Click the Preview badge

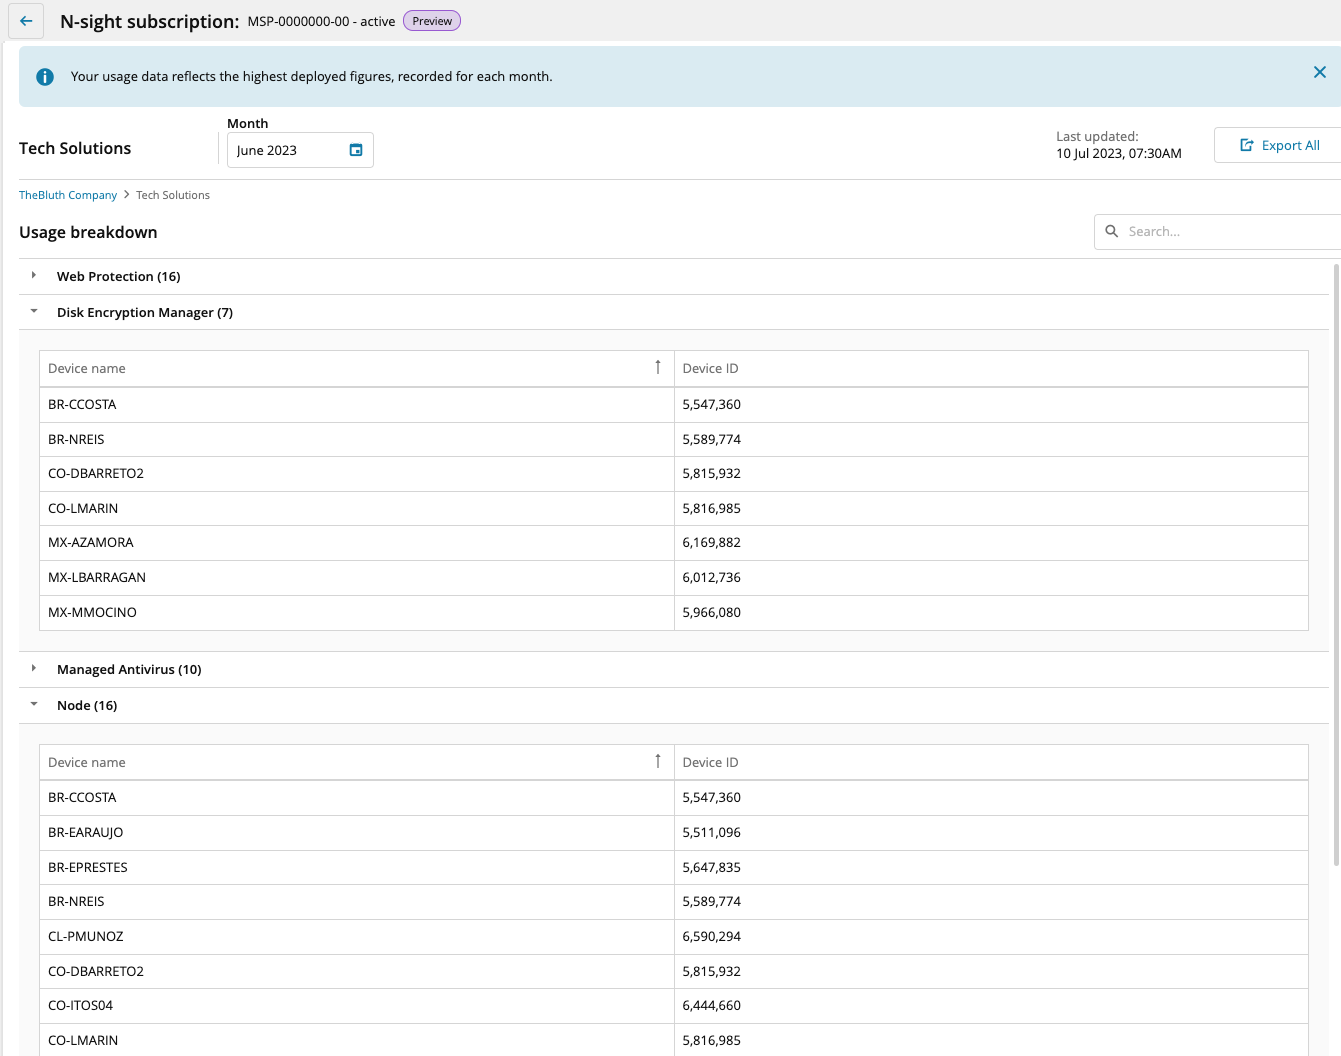432,21
